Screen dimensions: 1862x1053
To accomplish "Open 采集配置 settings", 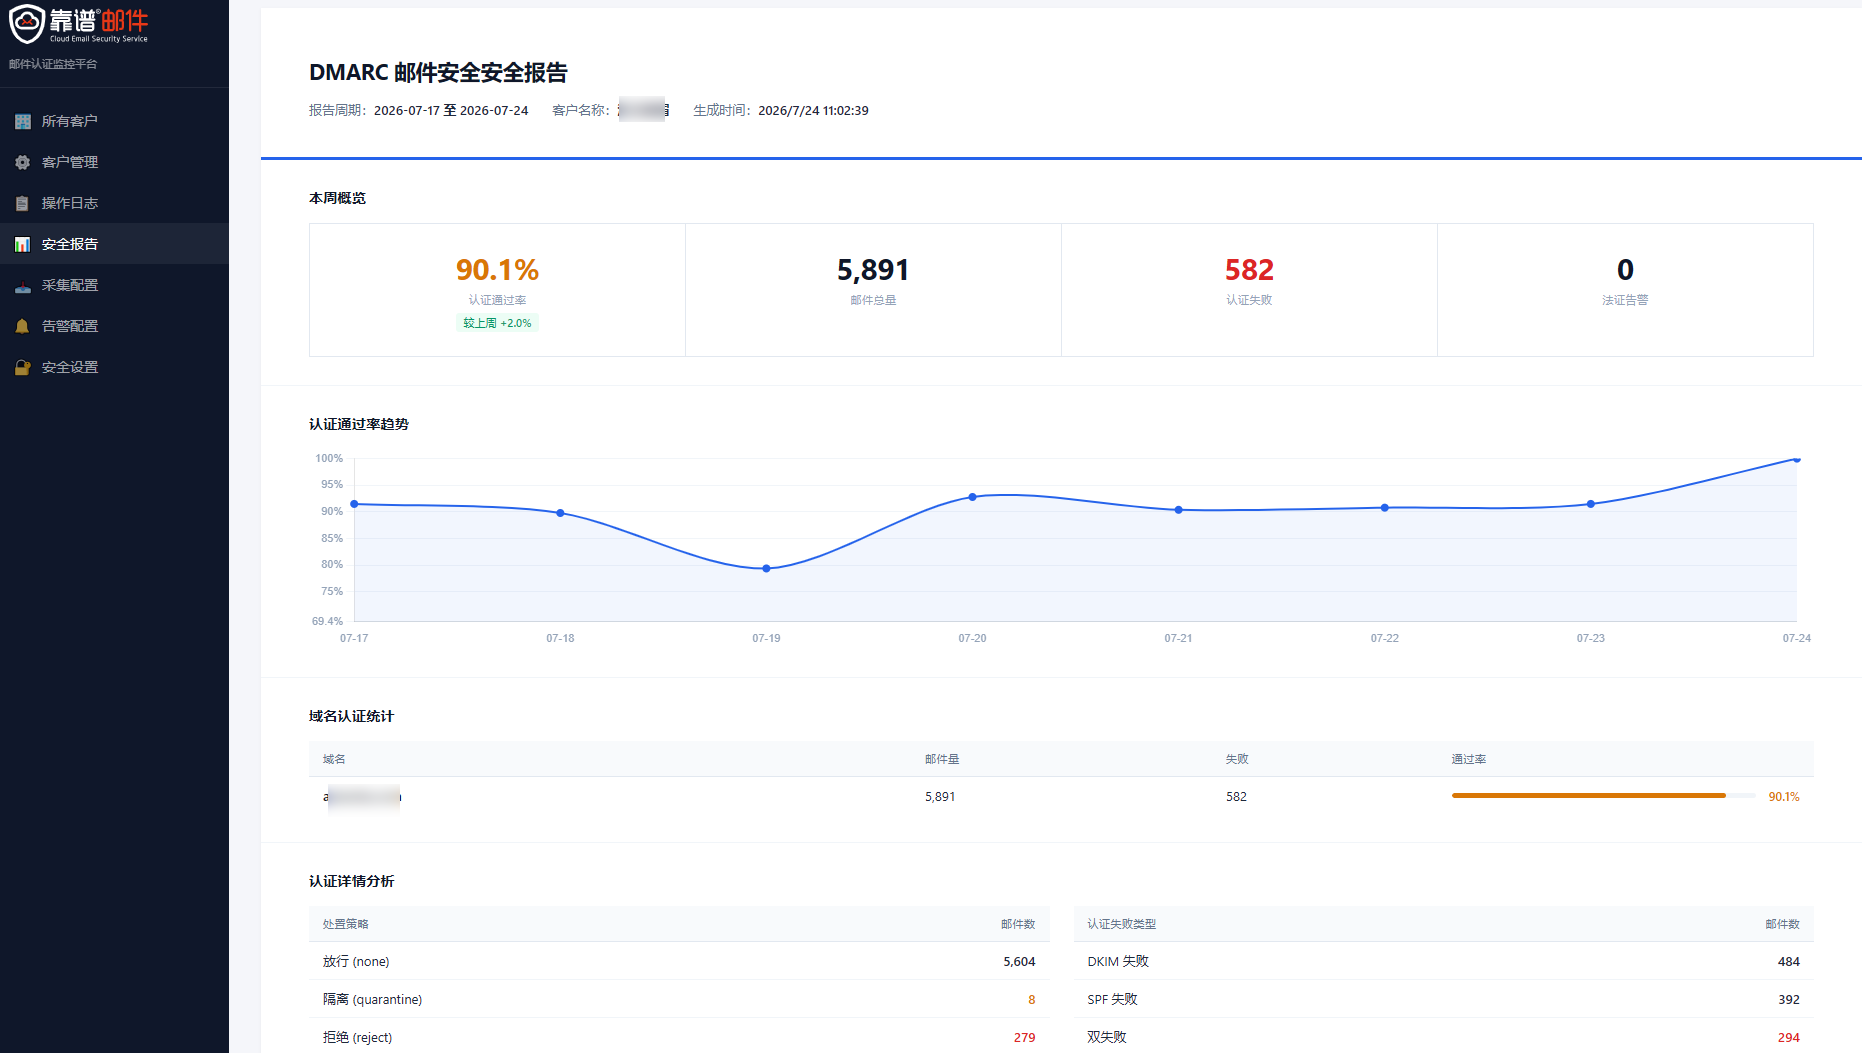I will coord(114,285).
